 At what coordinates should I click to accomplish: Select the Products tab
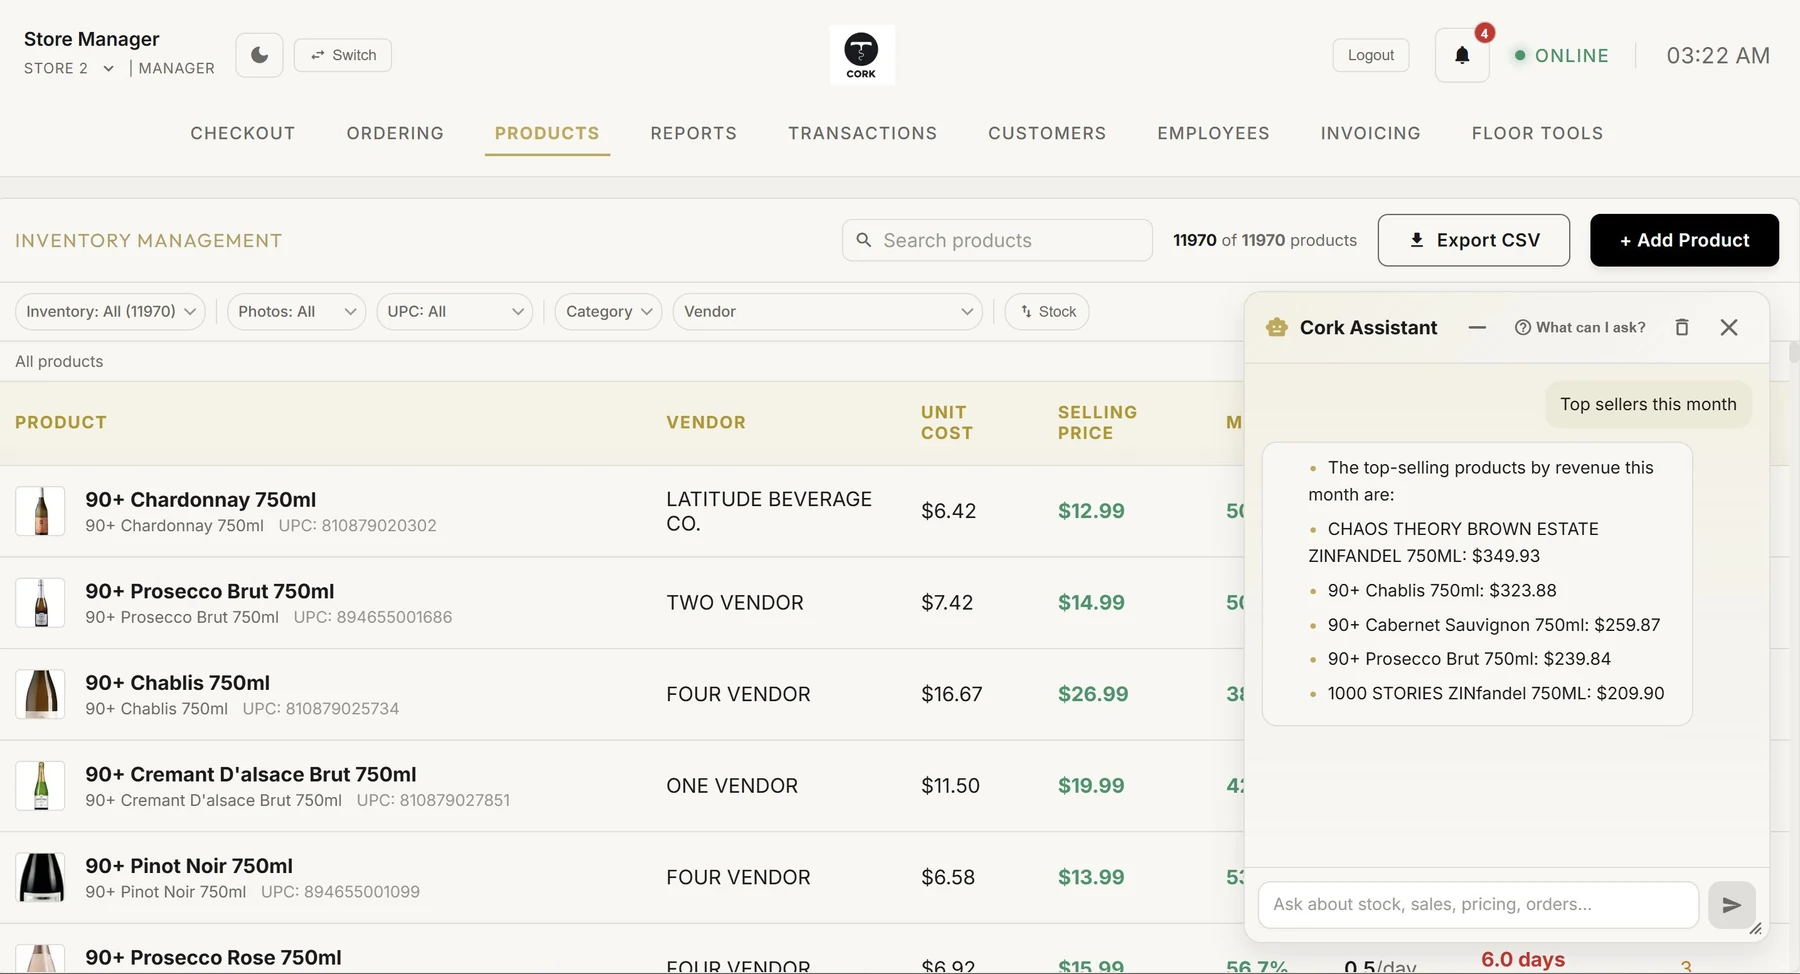[x=547, y=133]
